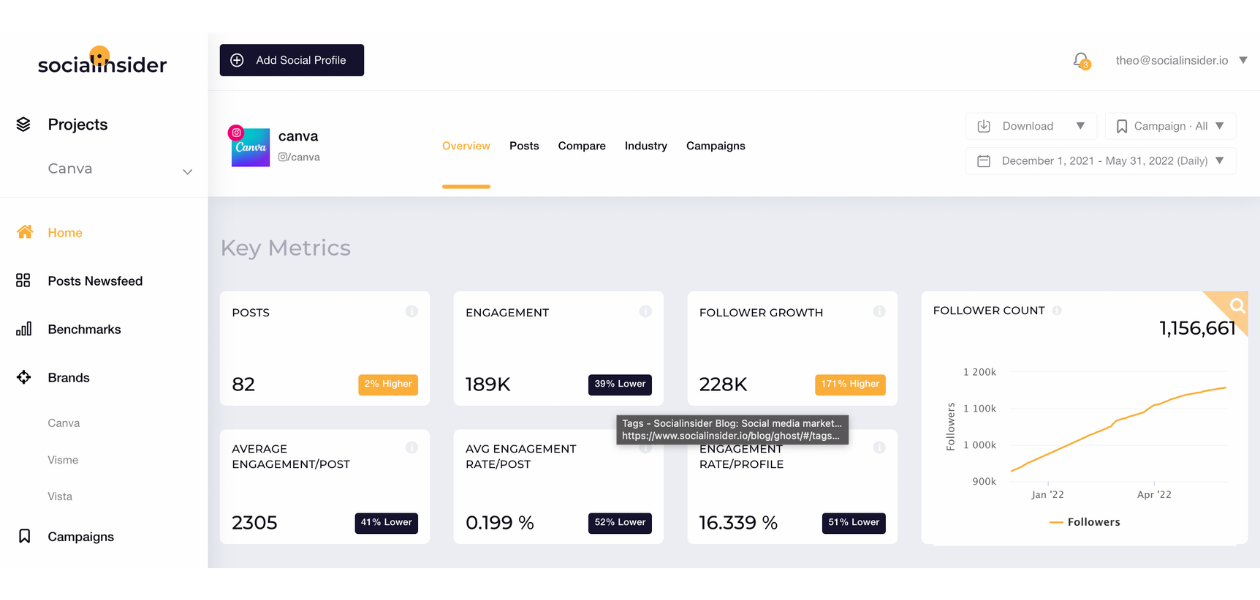The width and height of the screenshot is (1260, 600).
Task: Click the 41% Lower badge
Action: point(386,522)
